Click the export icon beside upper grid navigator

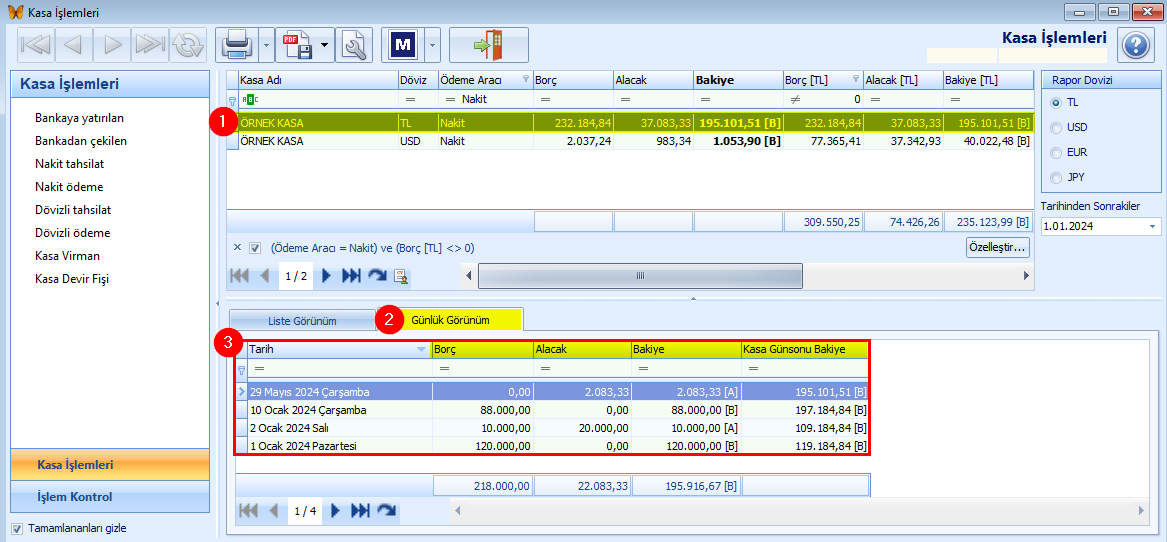[403, 277]
